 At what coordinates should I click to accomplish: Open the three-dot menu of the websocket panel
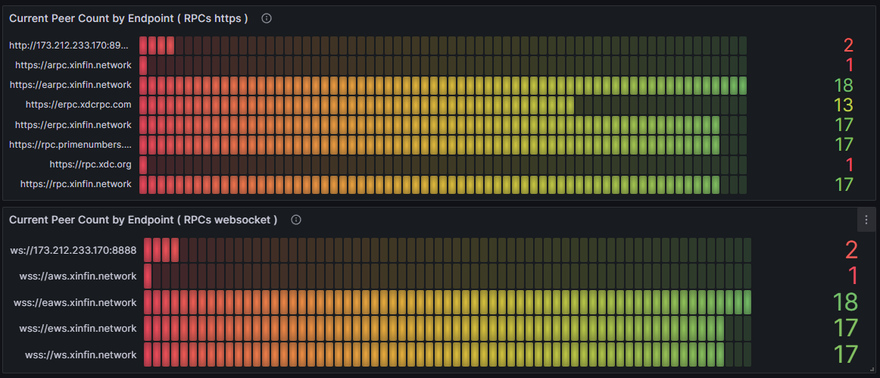866,219
